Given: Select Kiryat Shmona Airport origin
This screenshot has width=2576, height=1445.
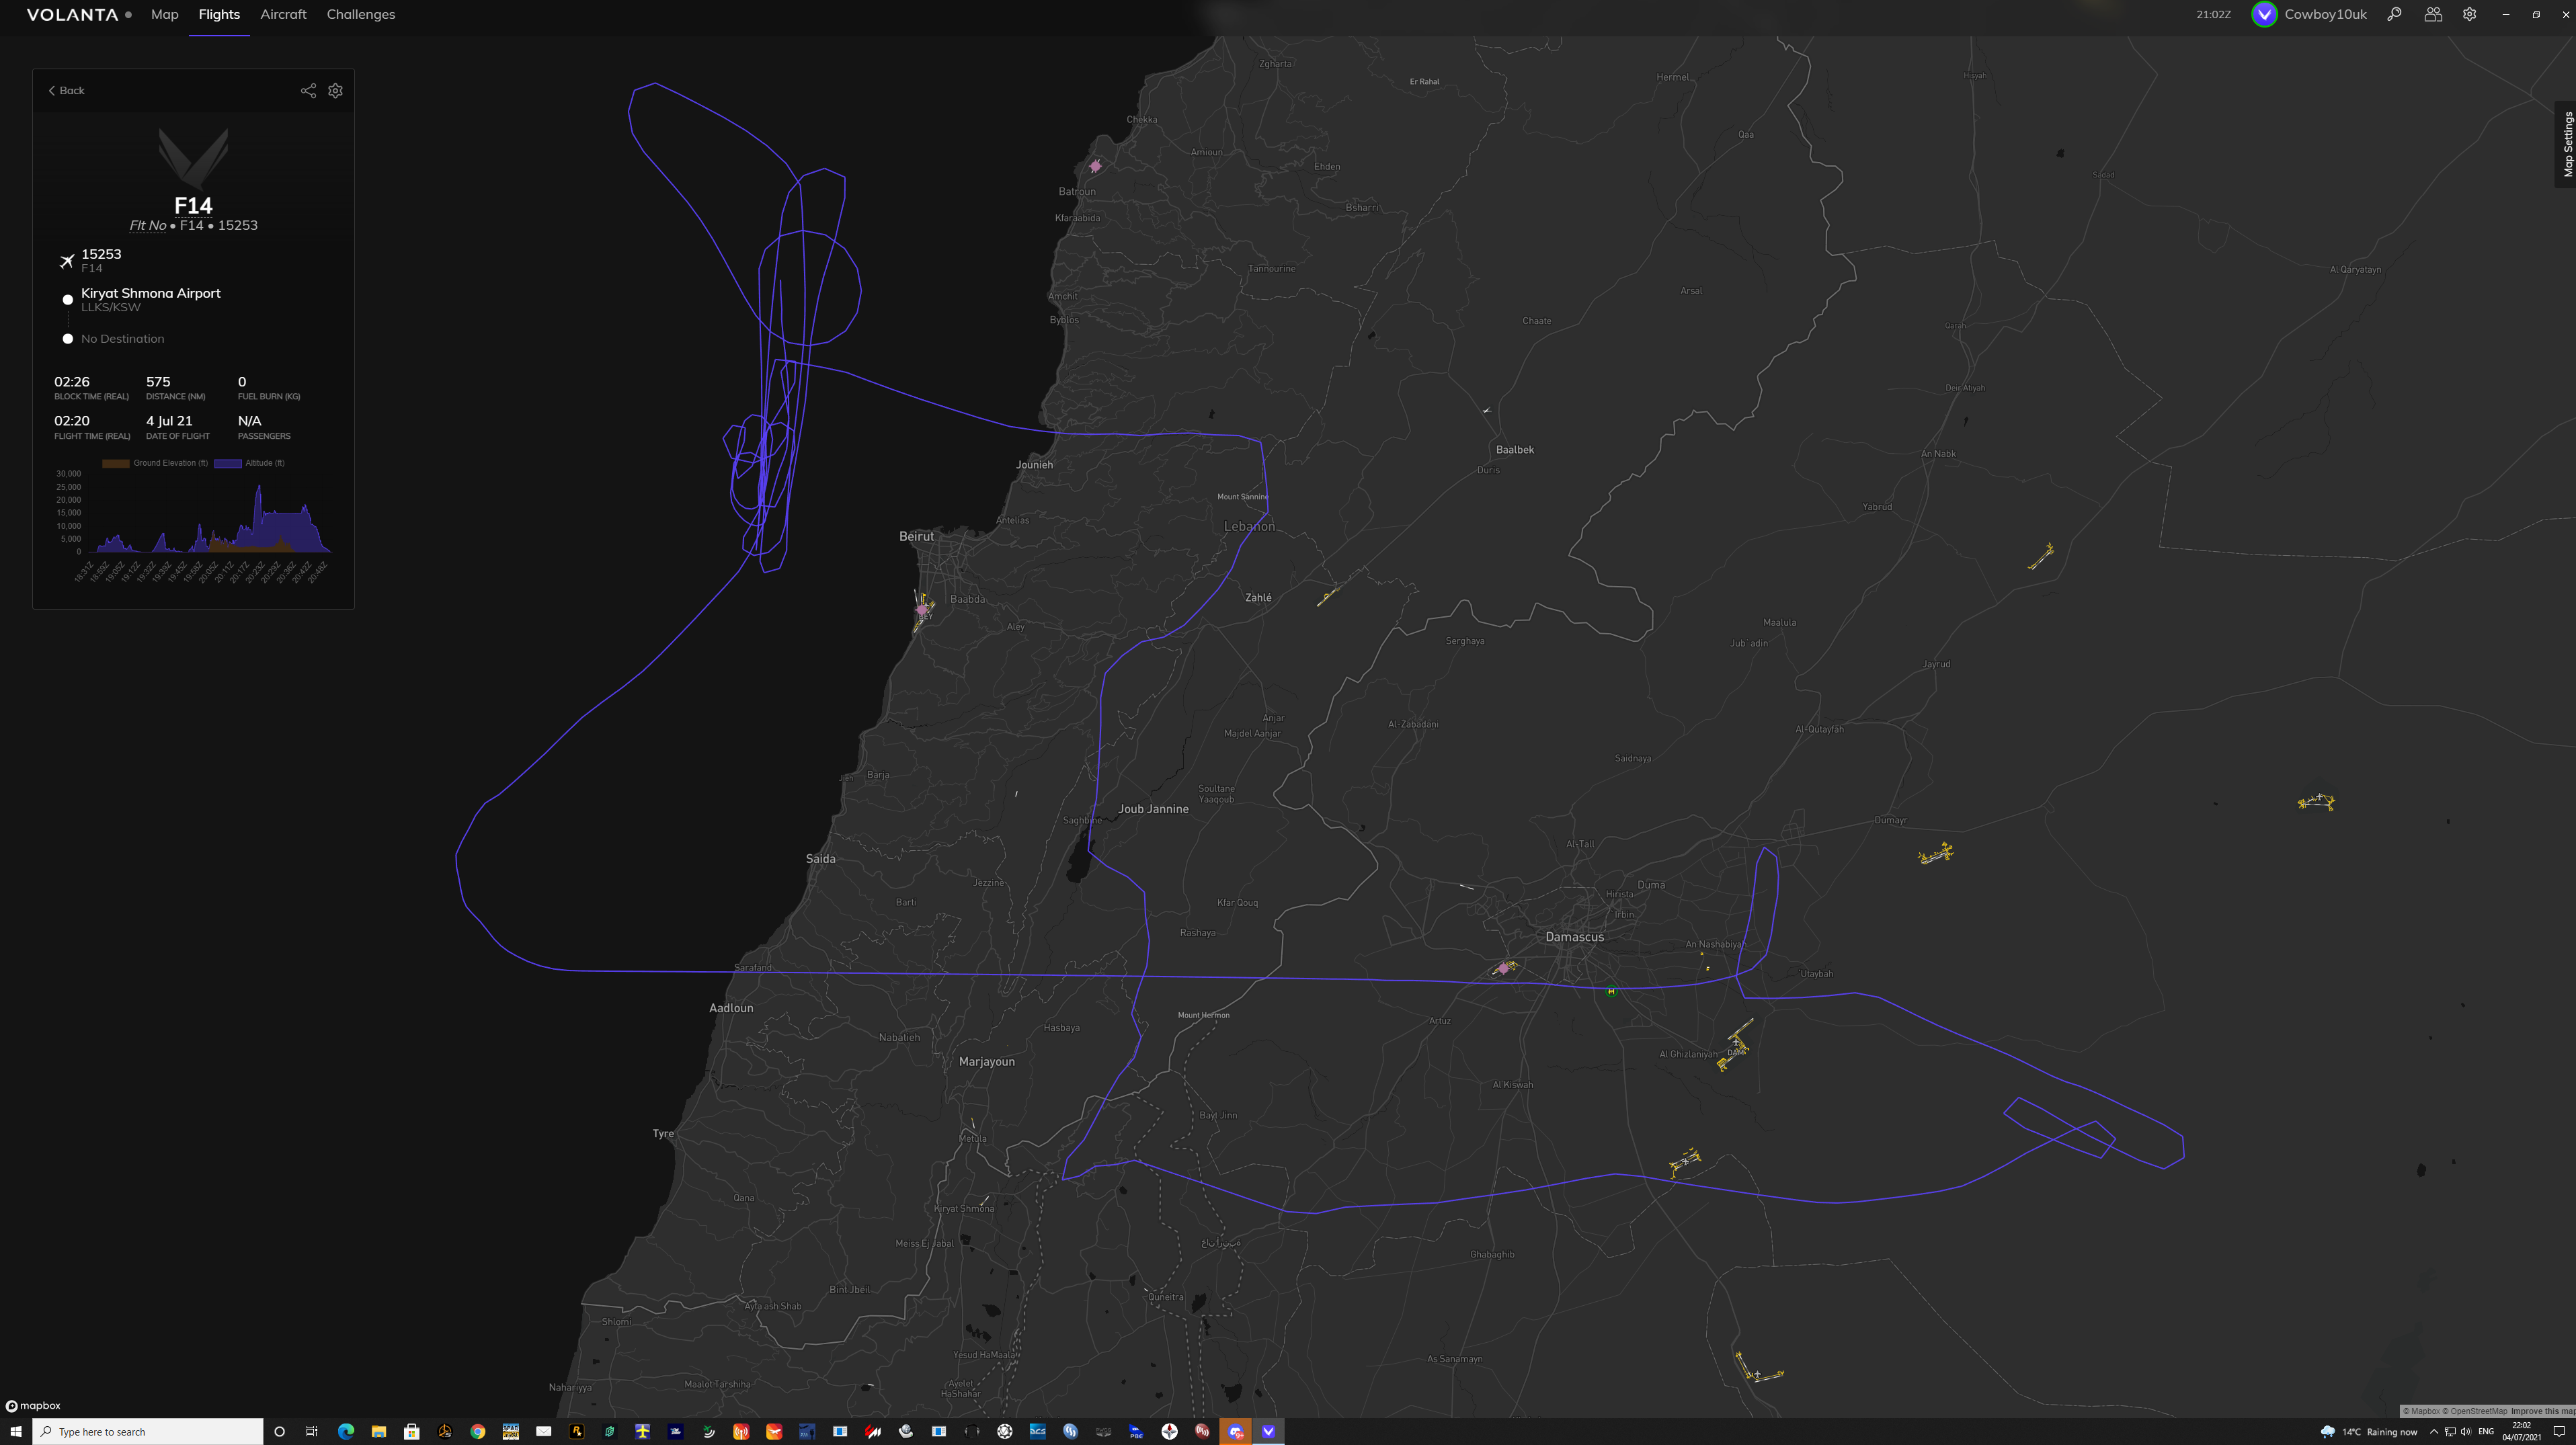Looking at the screenshot, I should coord(151,293).
